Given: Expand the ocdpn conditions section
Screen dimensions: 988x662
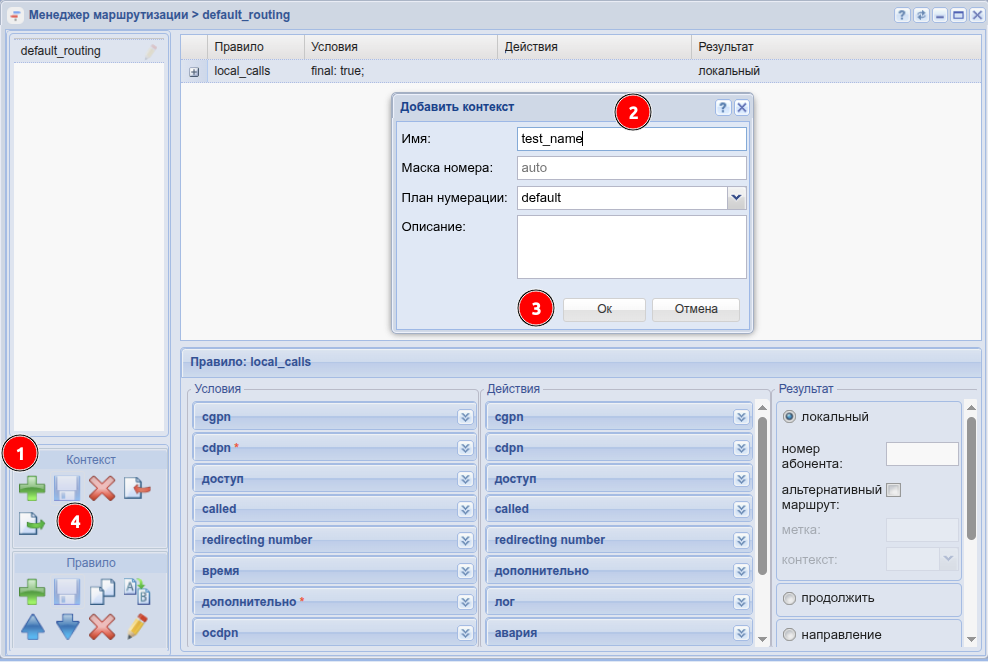Looking at the screenshot, I should (465, 632).
